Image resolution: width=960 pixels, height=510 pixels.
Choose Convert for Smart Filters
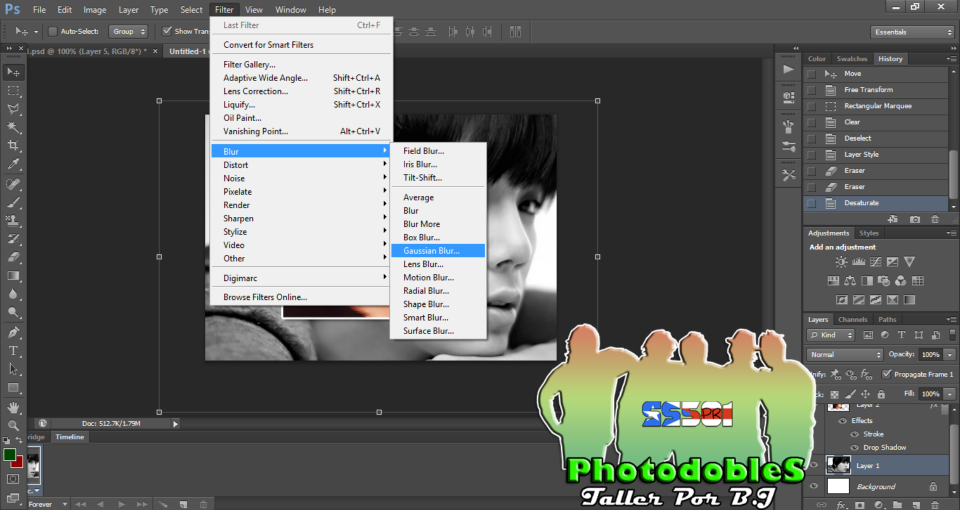pos(301,45)
